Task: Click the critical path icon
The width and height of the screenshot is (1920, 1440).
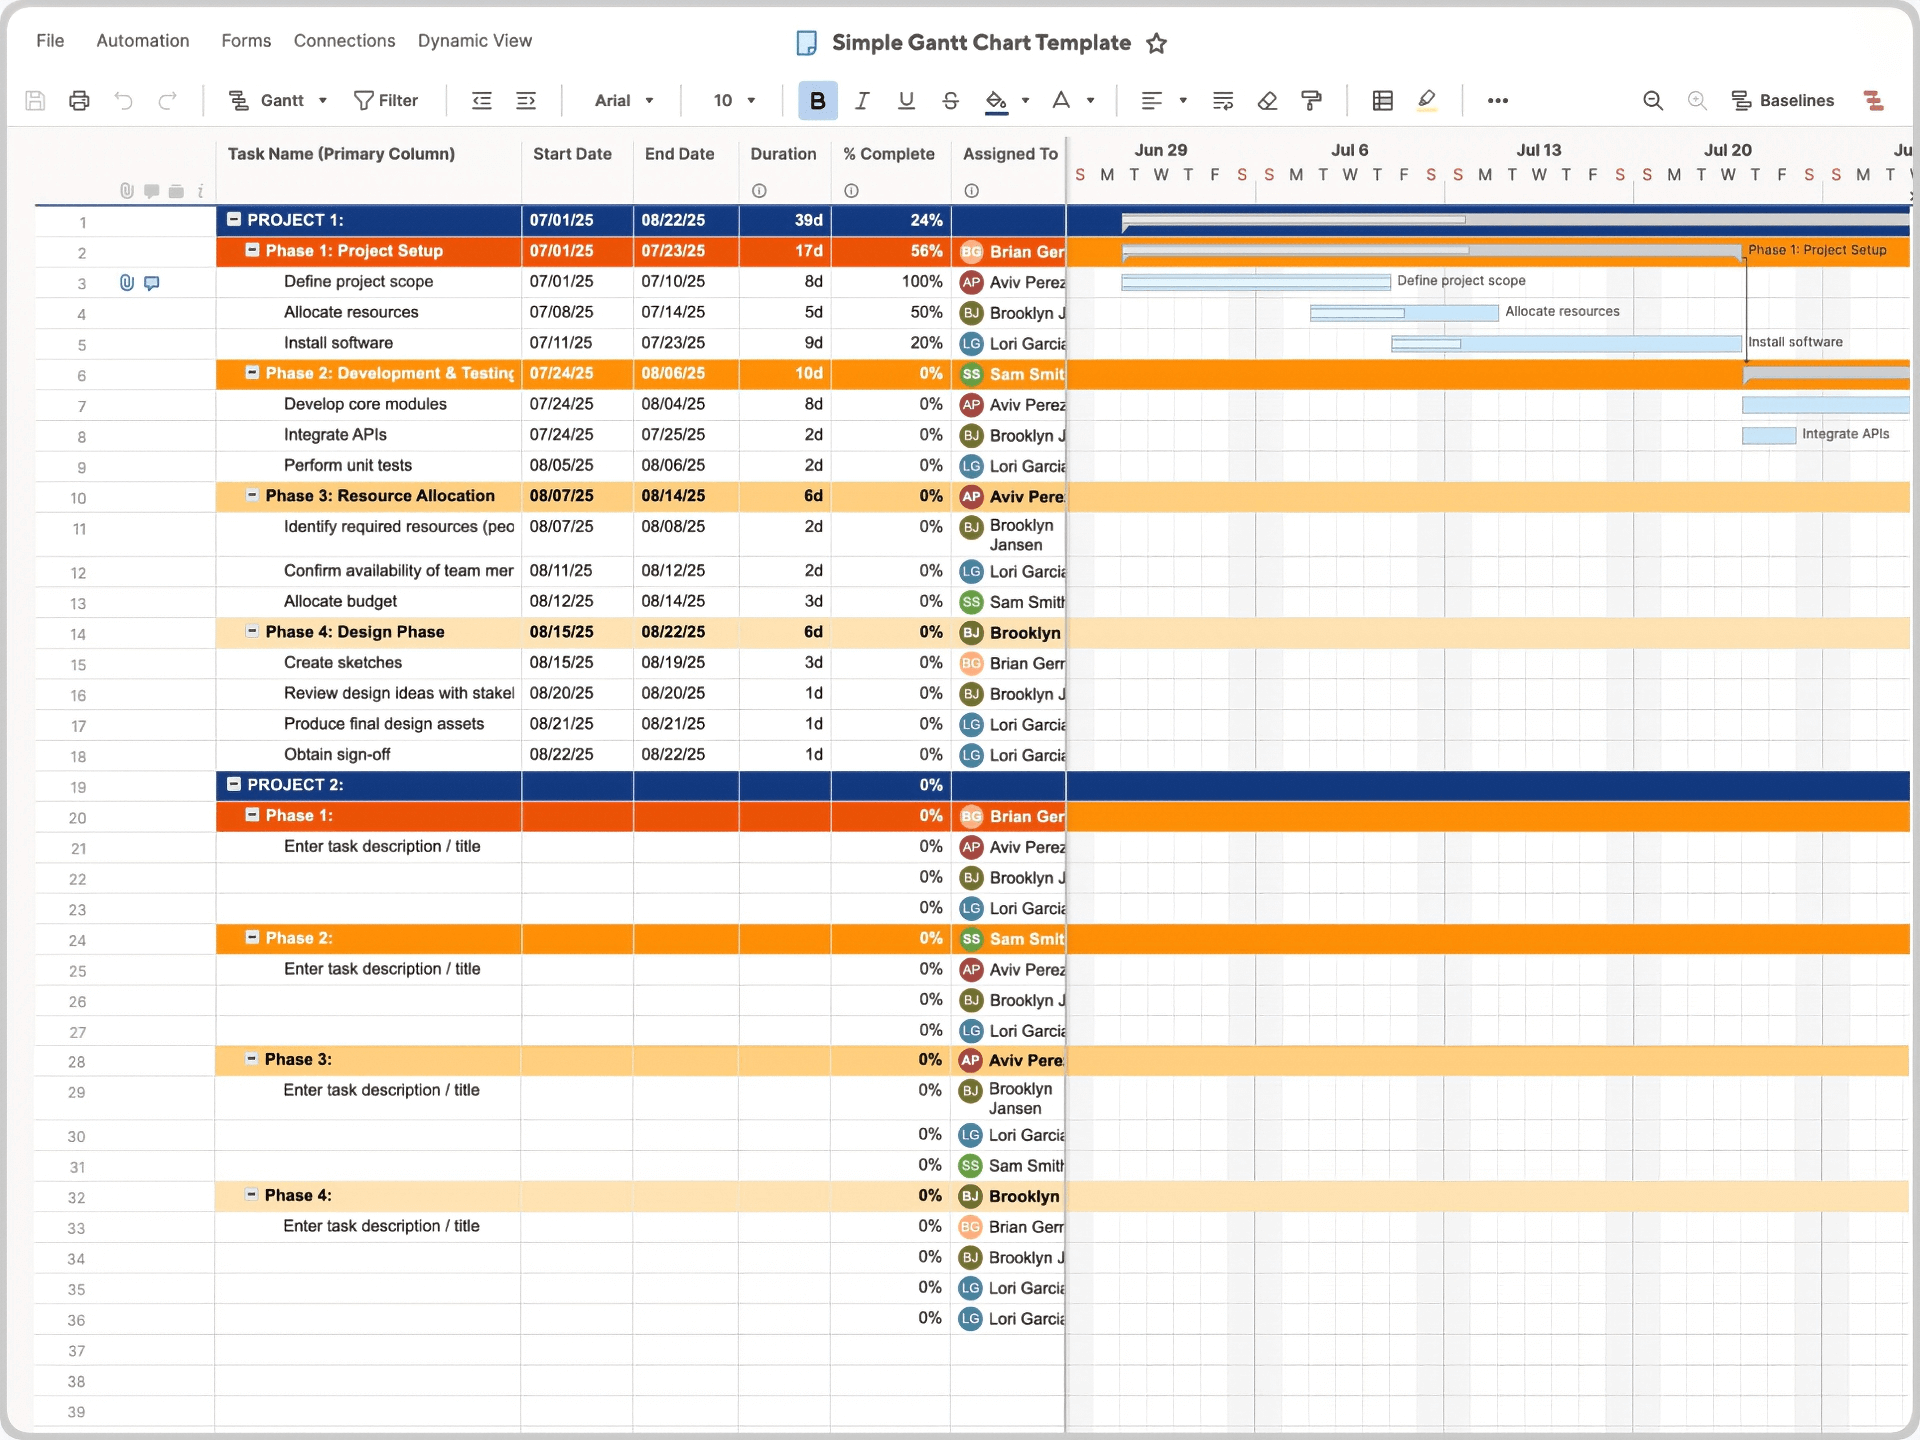Action: point(1873,100)
